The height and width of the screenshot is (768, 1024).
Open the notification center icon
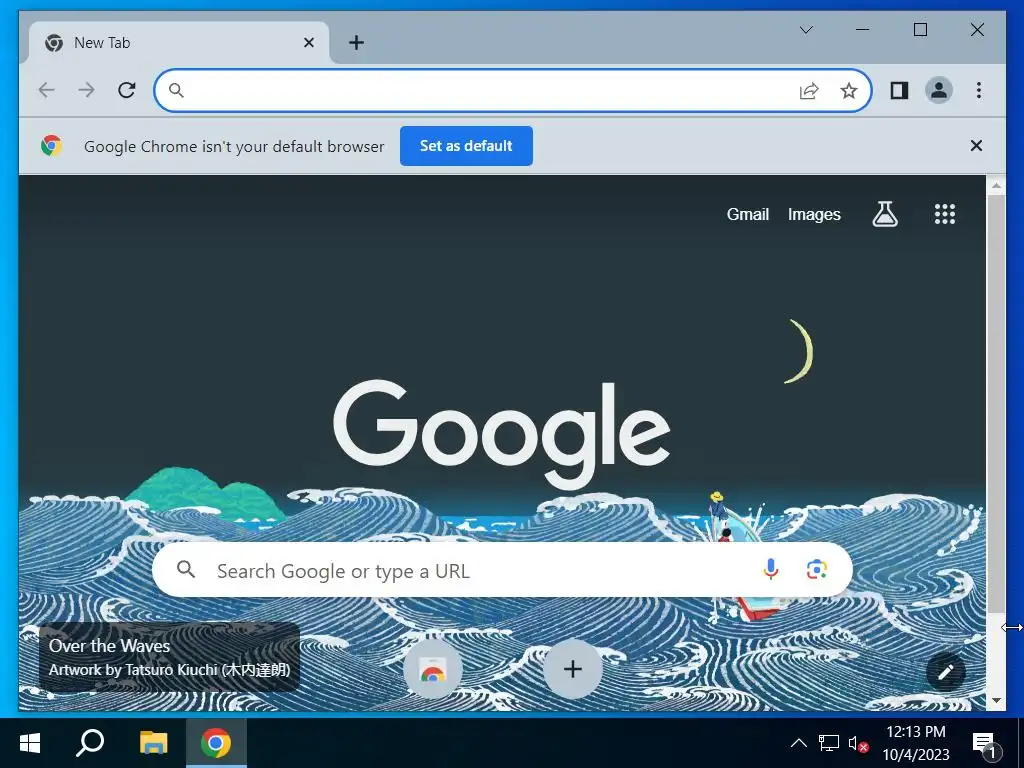click(x=985, y=743)
